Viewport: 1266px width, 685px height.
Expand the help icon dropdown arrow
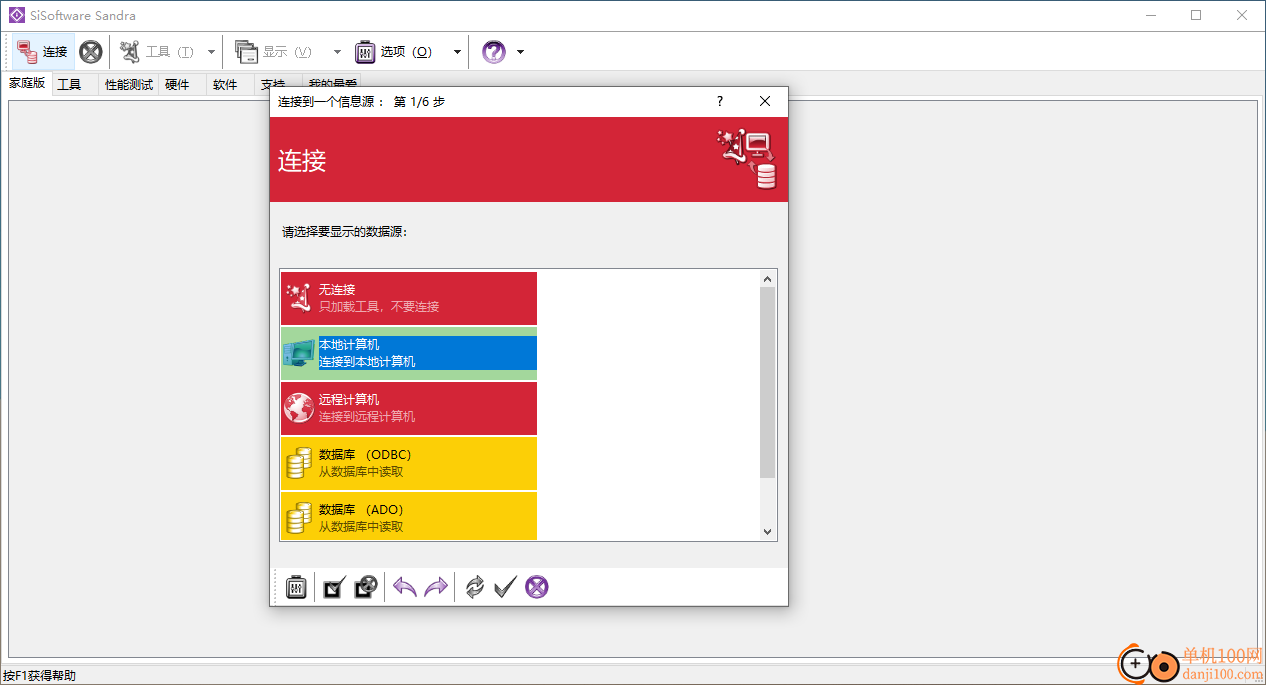point(520,52)
